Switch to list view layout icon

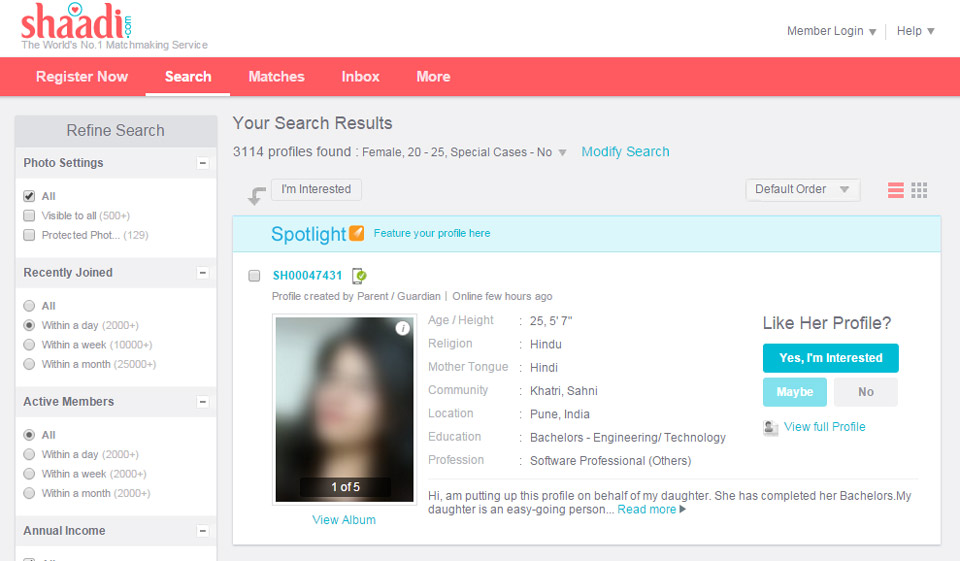pos(895,190)
